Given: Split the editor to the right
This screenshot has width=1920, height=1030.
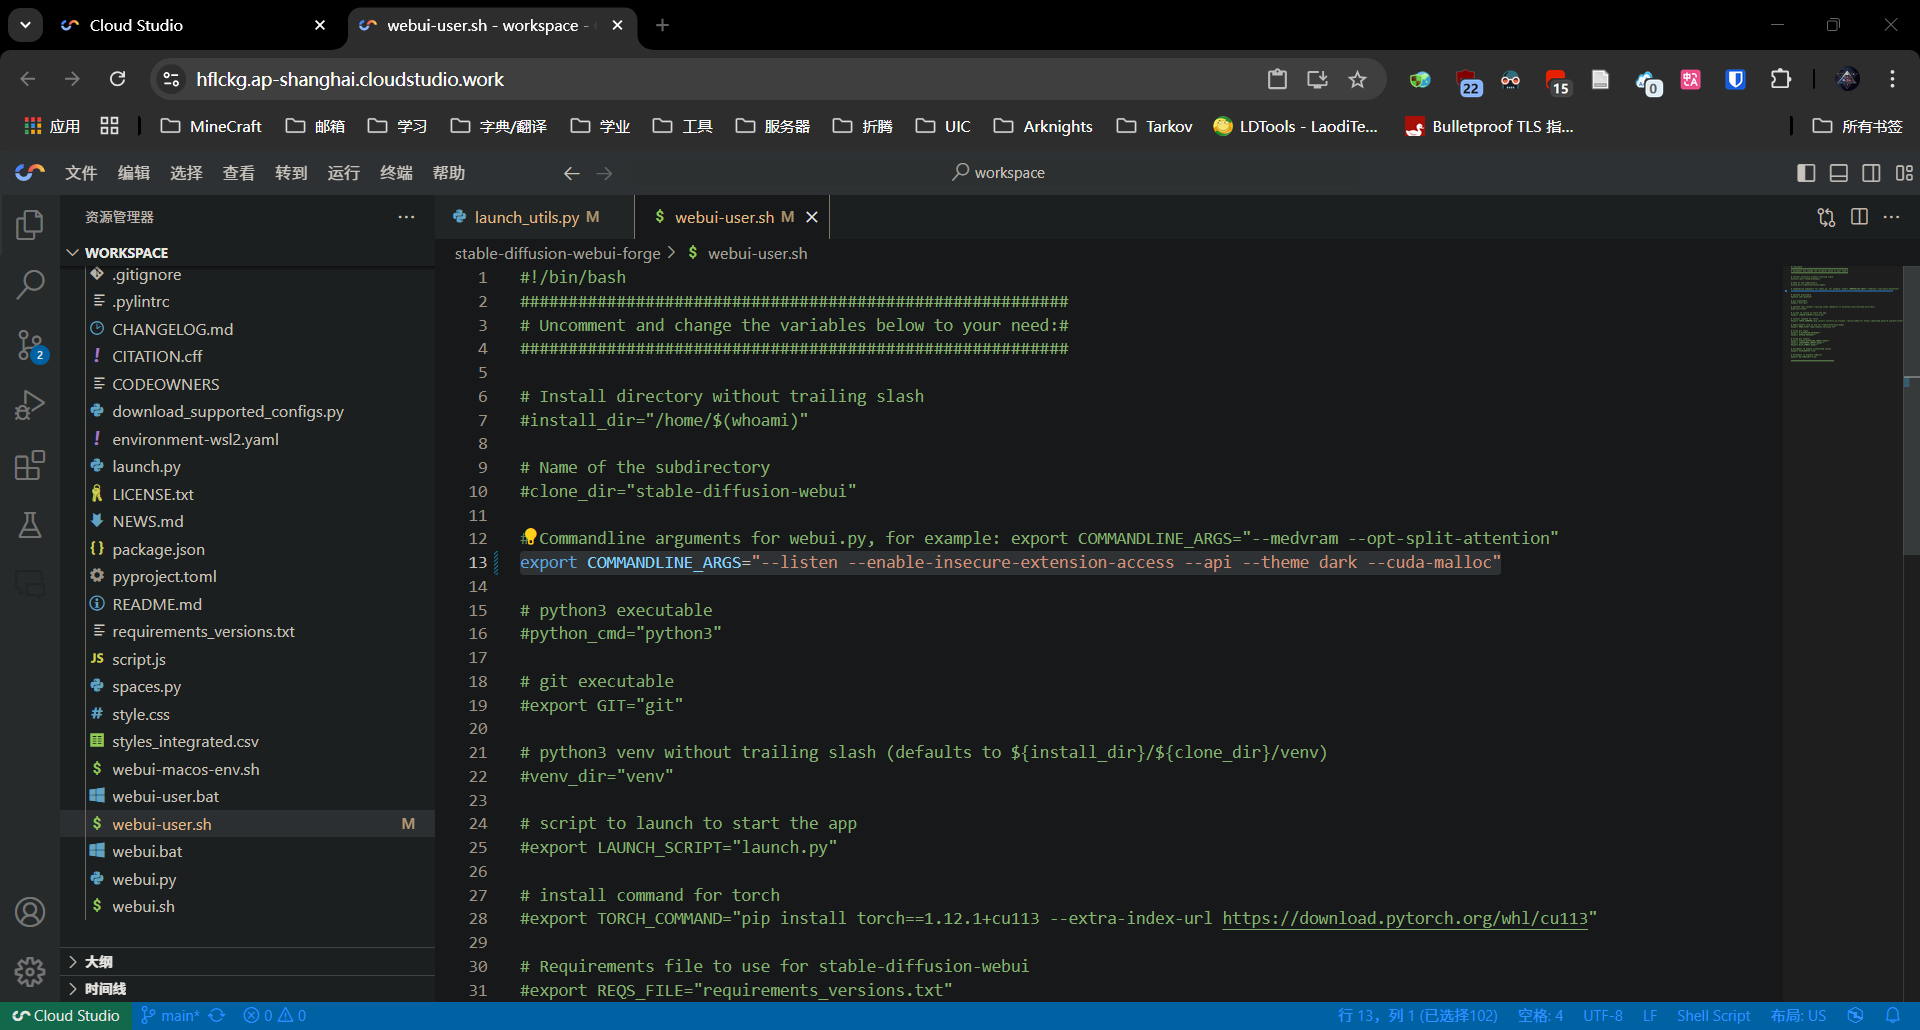Looking at the screenshot, I should [1859, 217].
